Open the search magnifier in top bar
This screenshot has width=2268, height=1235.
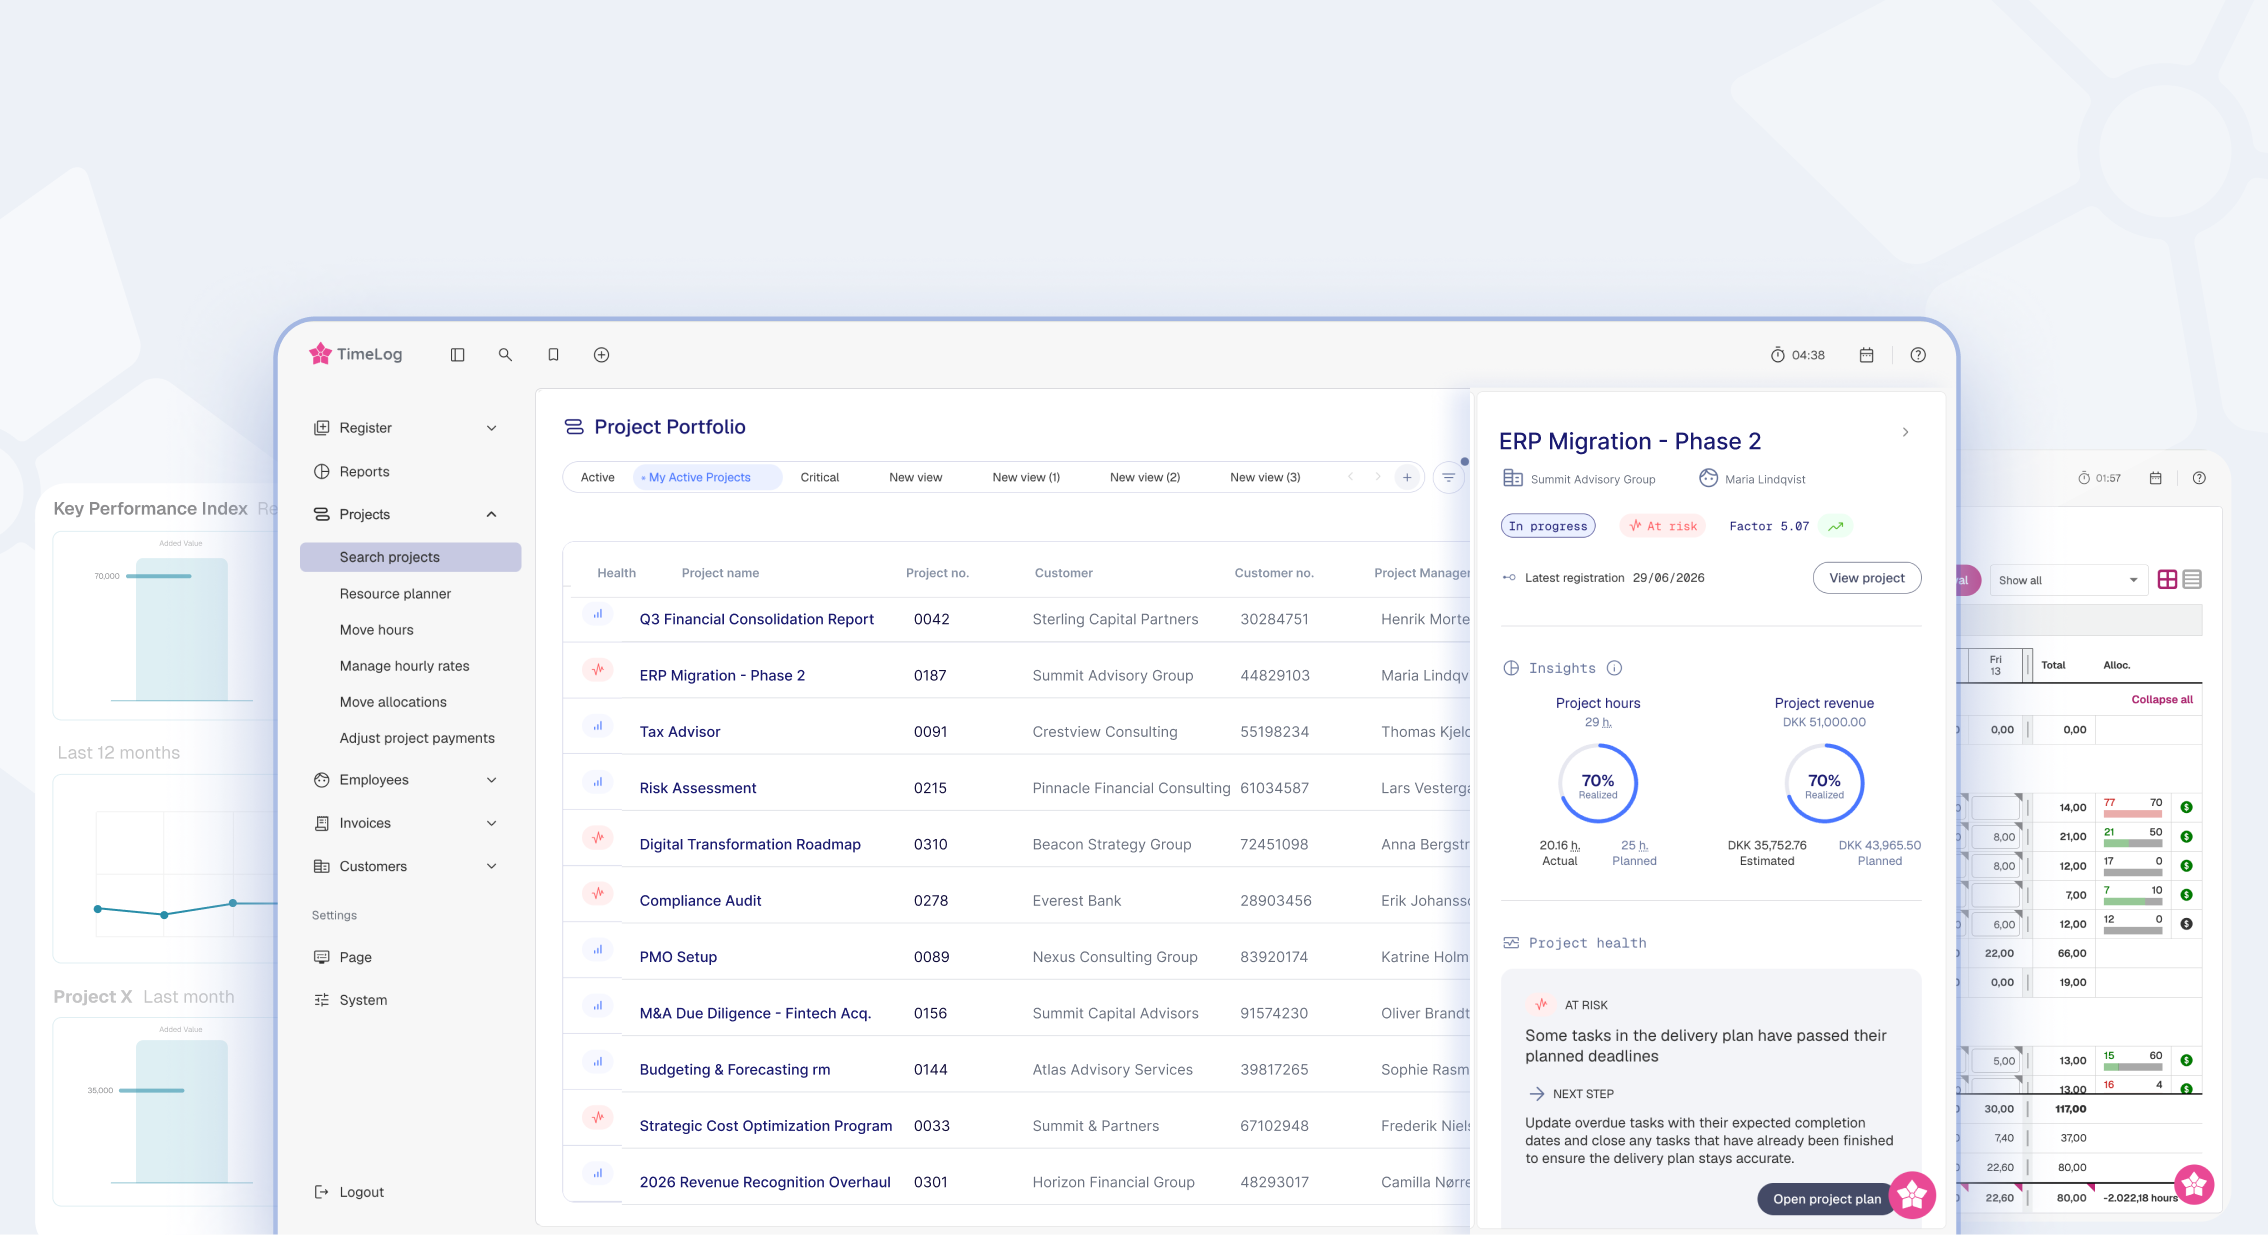505,355
